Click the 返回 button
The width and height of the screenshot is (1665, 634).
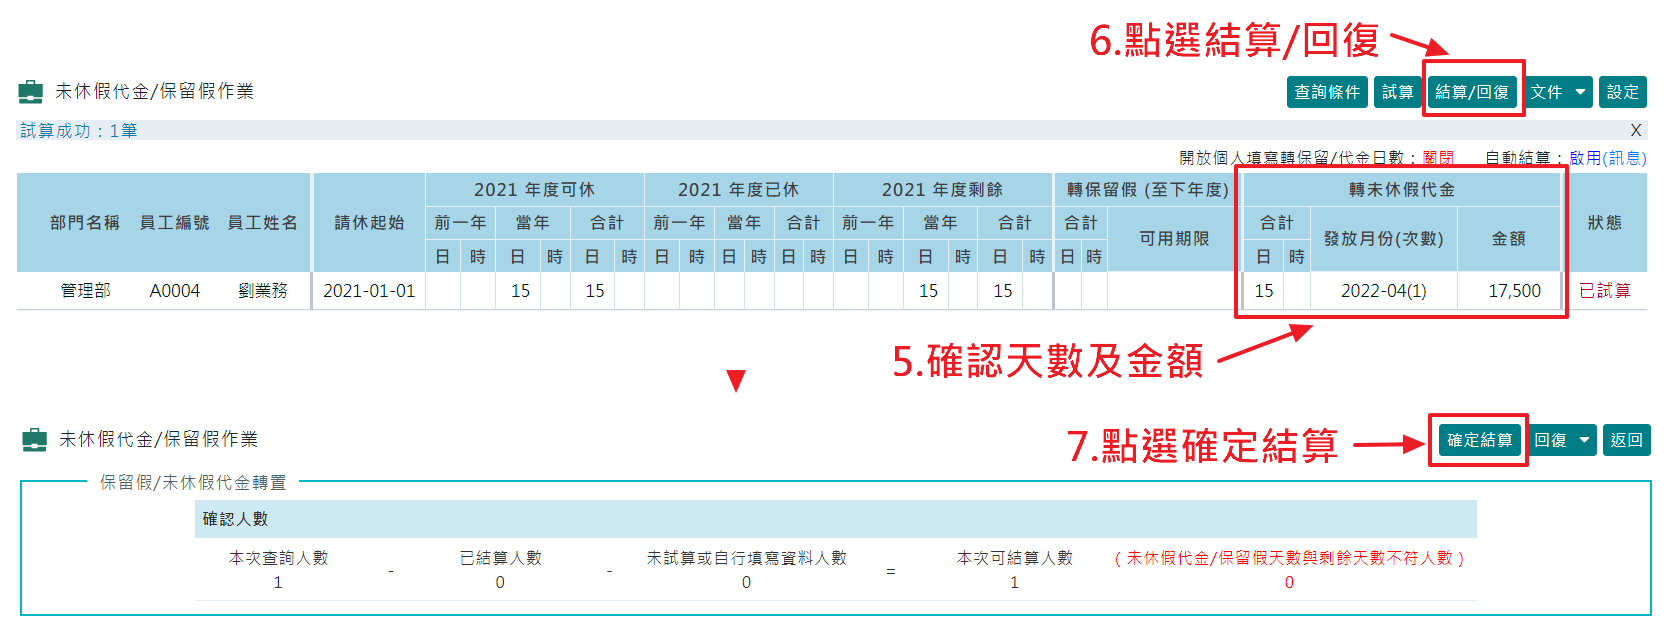tap(1627, 440)
